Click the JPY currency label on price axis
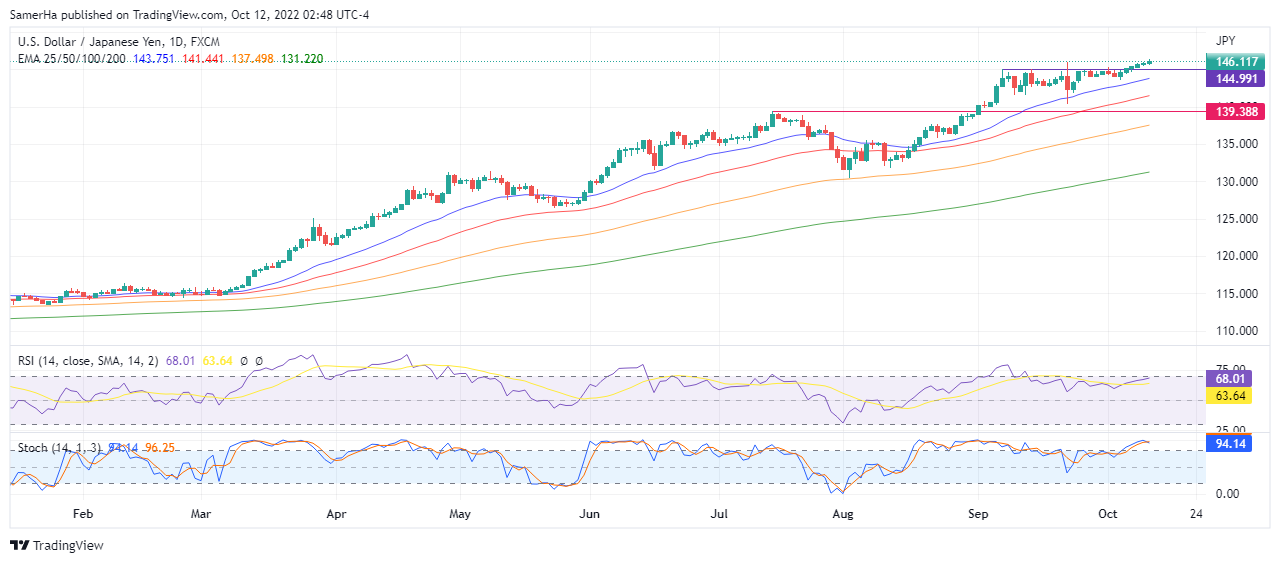This screenshot has width=1280, height=563. pos(1226,41)
